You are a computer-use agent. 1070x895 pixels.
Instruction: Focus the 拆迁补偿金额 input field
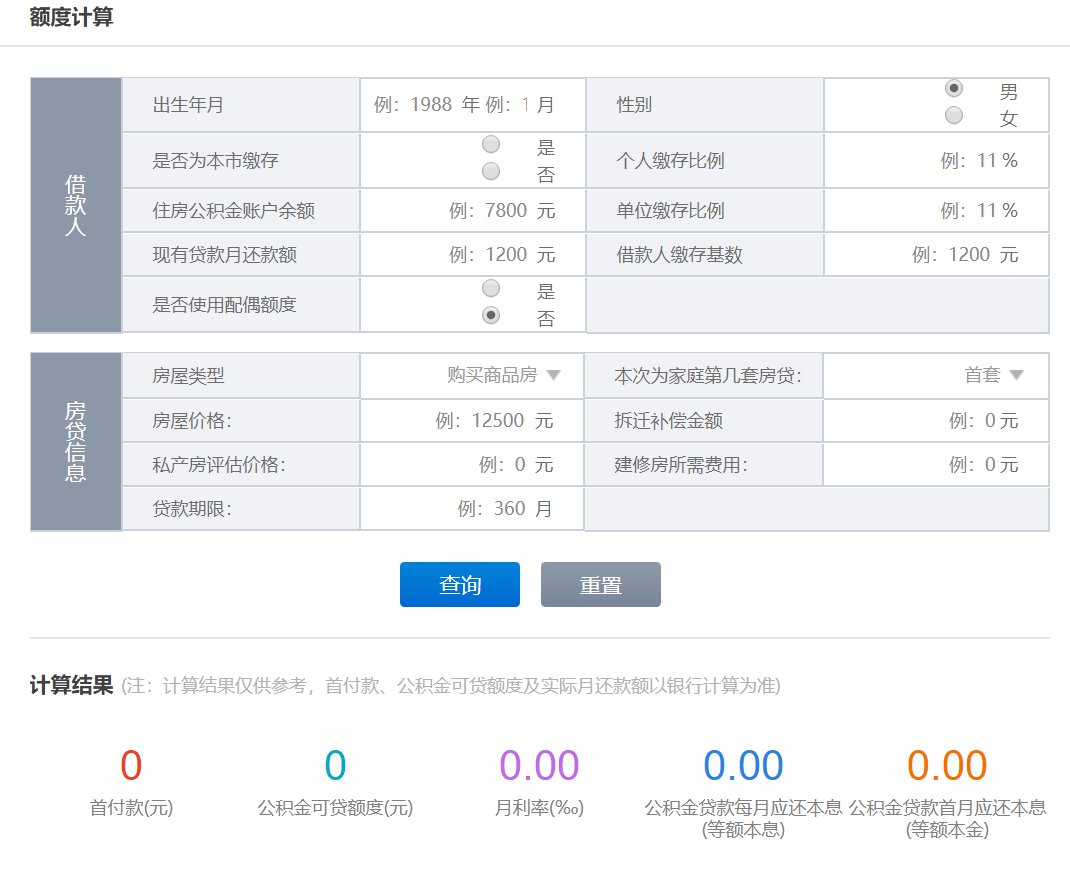[x=971, y=421]
